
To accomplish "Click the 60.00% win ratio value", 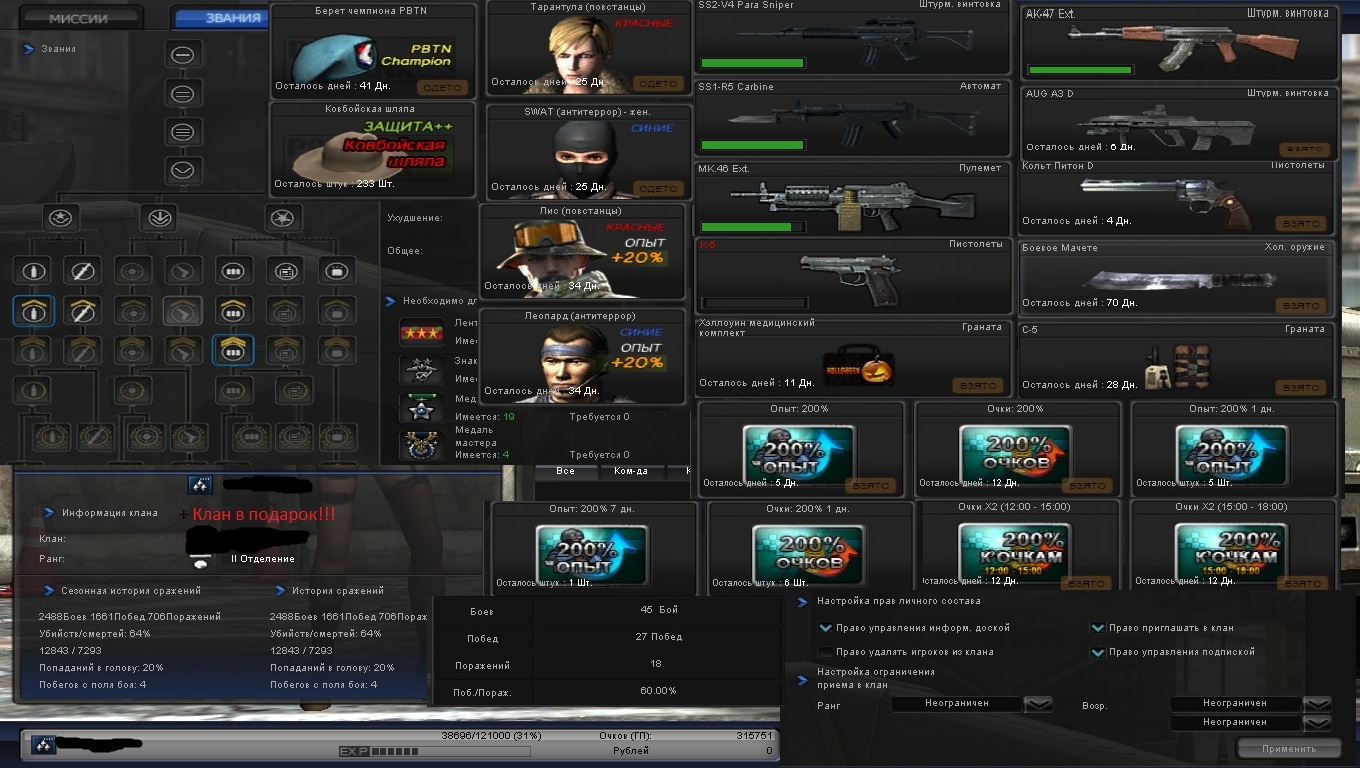I will [x=658, y=691].
